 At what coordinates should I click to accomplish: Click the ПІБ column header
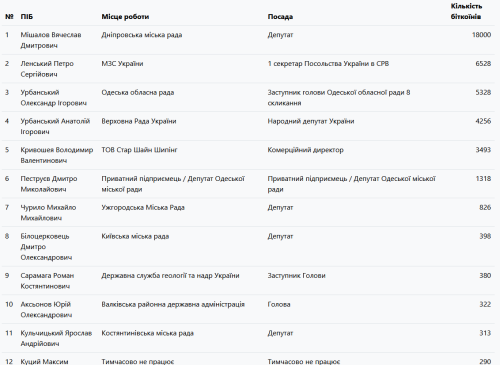coord(27,17)
